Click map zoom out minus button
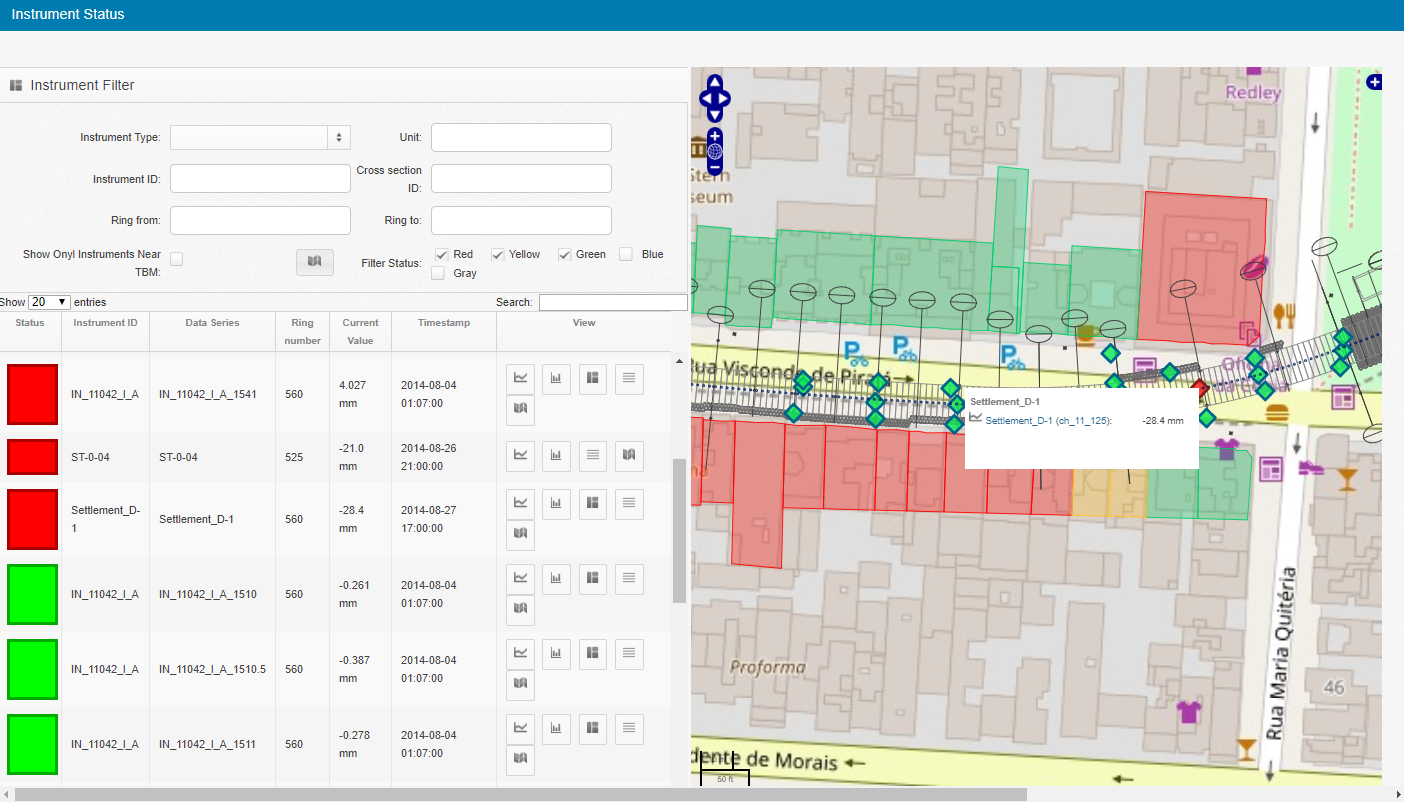 click(x=715, y=167)
